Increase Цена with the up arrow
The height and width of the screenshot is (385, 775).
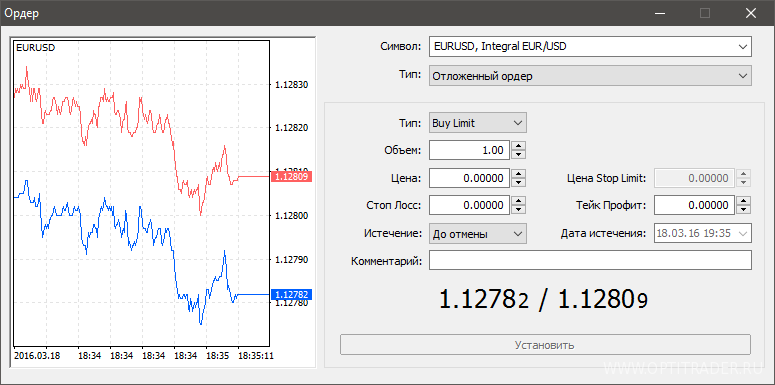[x=518, y=173]
